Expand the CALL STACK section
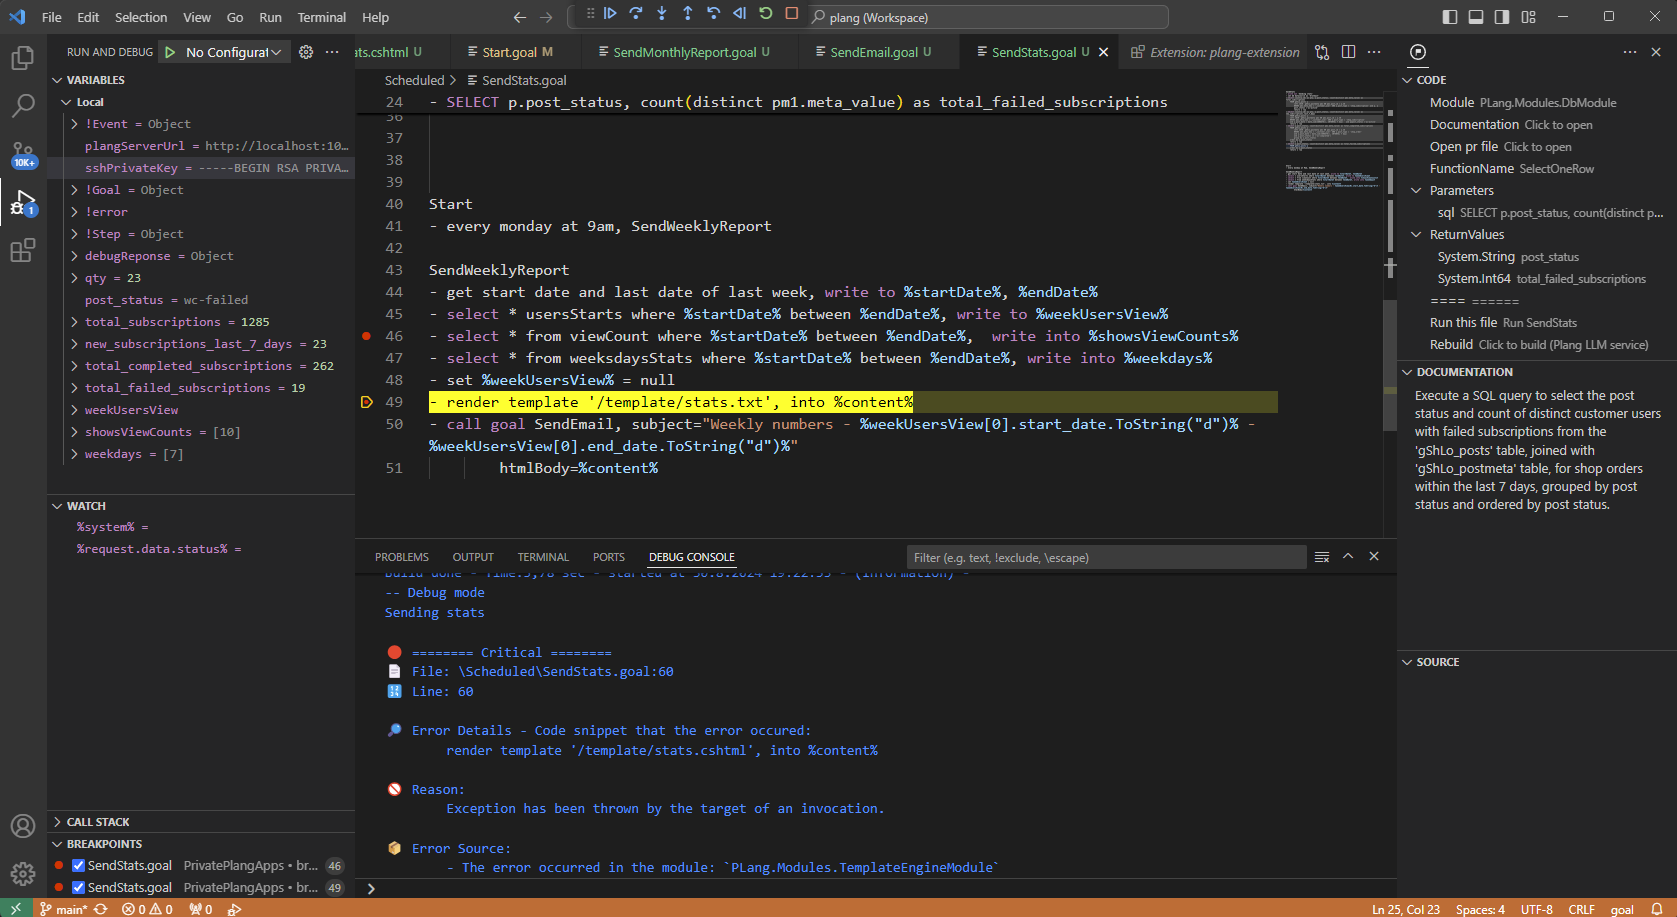 (98, 822)
